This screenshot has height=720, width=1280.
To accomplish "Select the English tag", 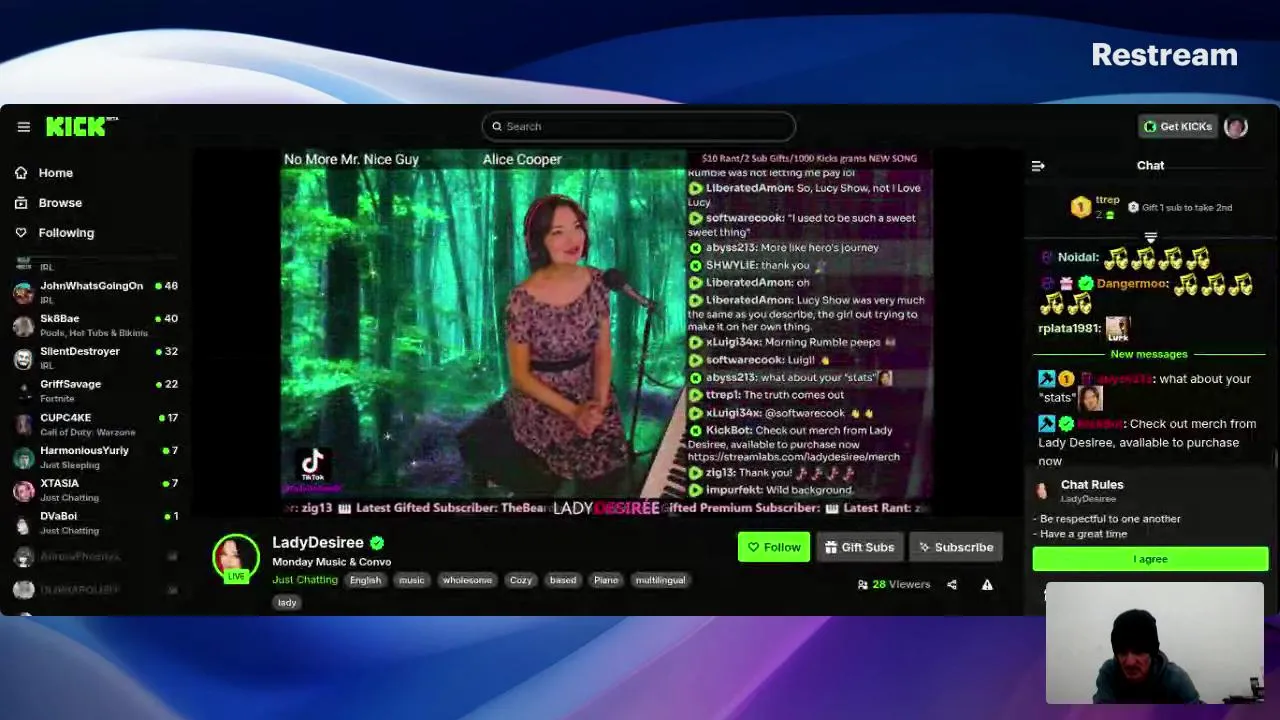I will point(365,580).
